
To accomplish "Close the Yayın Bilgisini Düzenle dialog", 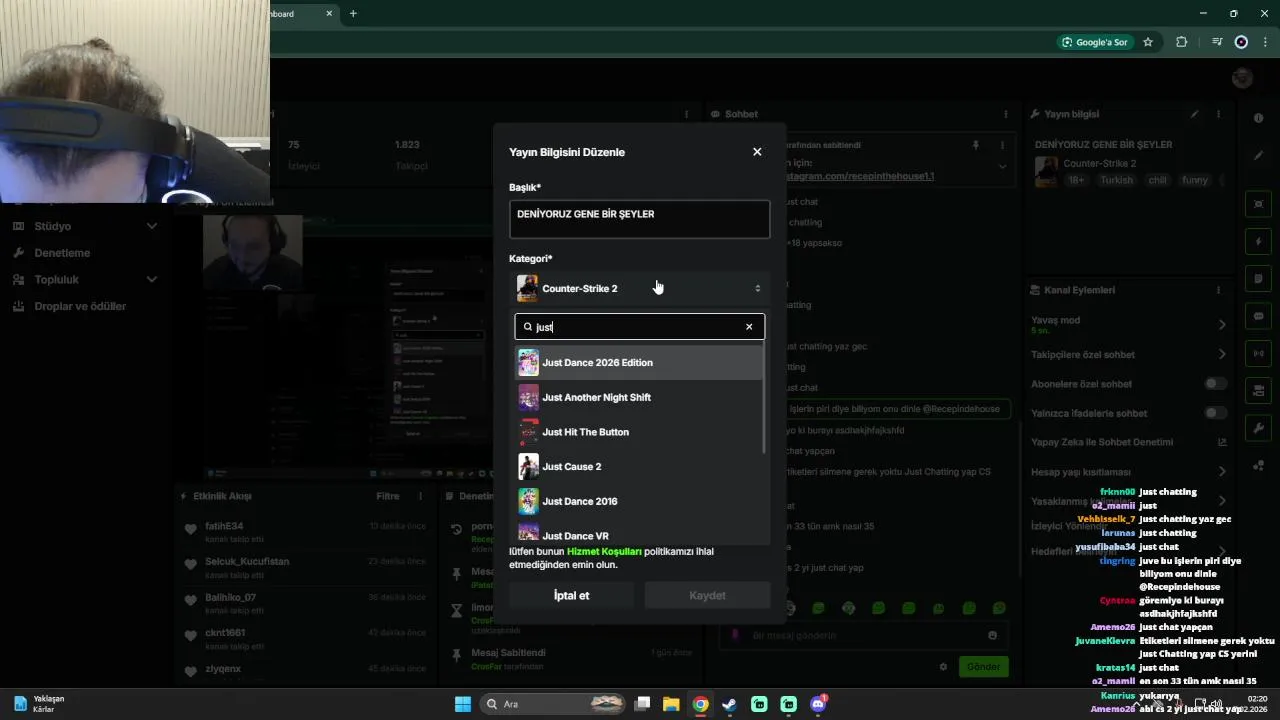I will [x=757, y=152].
